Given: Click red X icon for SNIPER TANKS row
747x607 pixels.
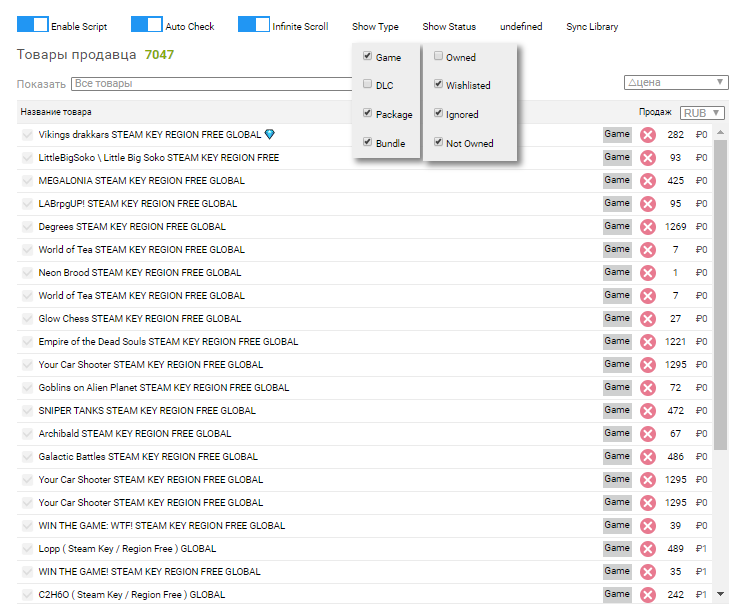Looking at the screenshot, I should point(647,411).
